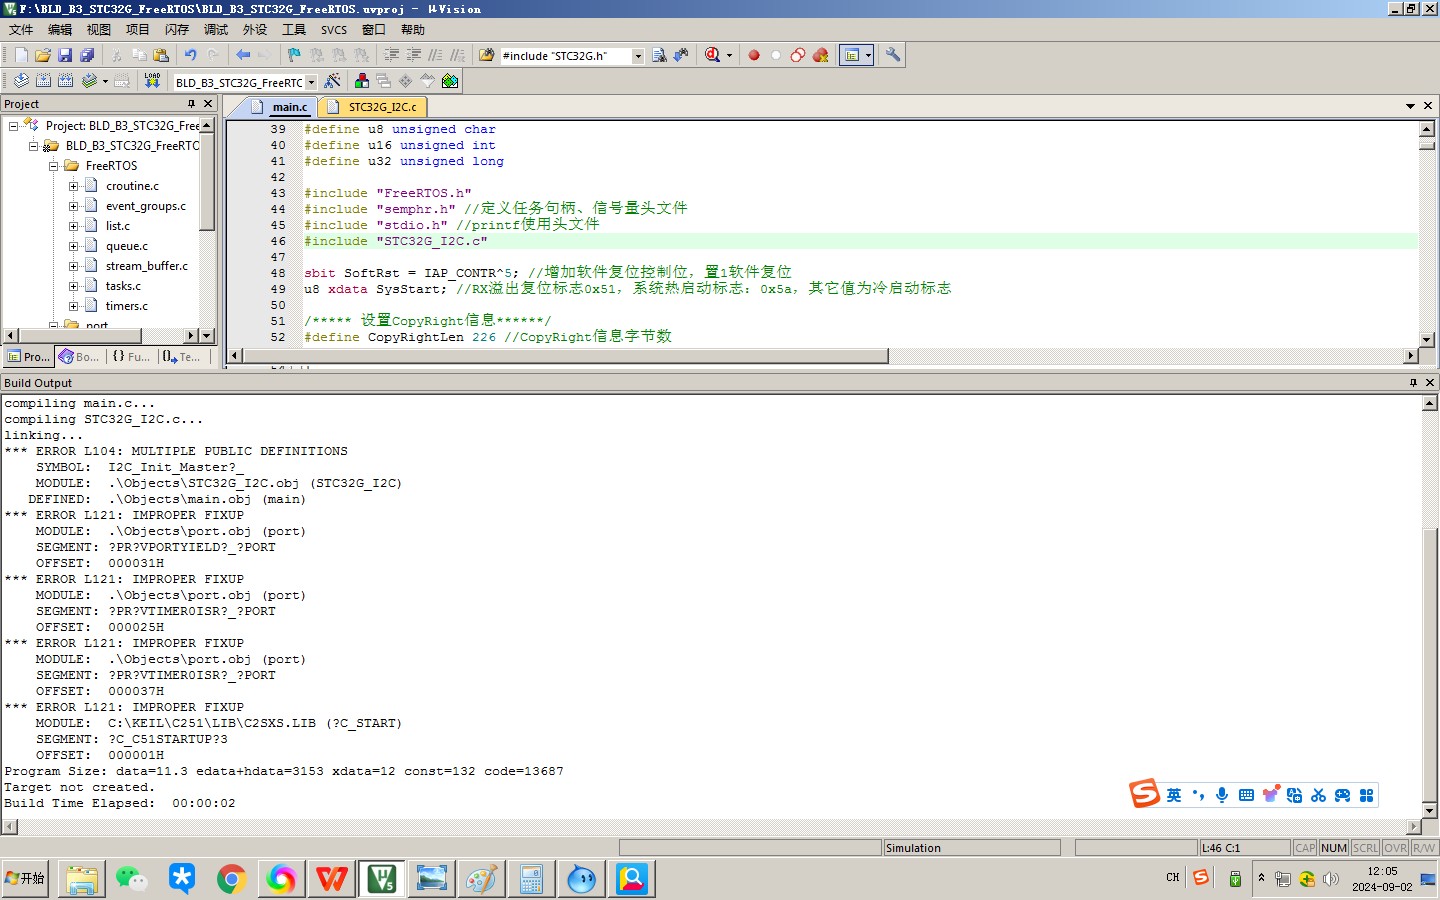
Task: Switch to main.c editor tab
Action: click(x=281, y=107)
